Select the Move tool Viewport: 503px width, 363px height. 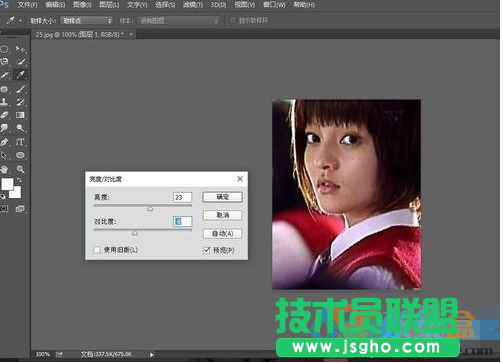tap(20, 50)
